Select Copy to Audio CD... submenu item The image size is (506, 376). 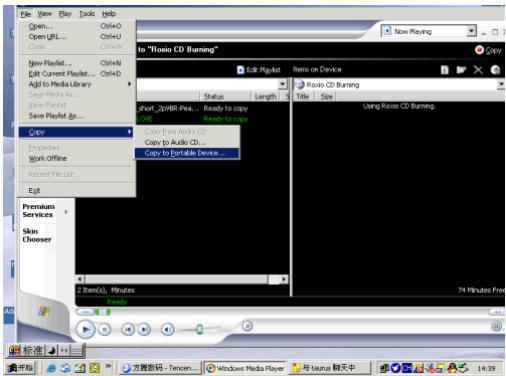click(187, 142)
